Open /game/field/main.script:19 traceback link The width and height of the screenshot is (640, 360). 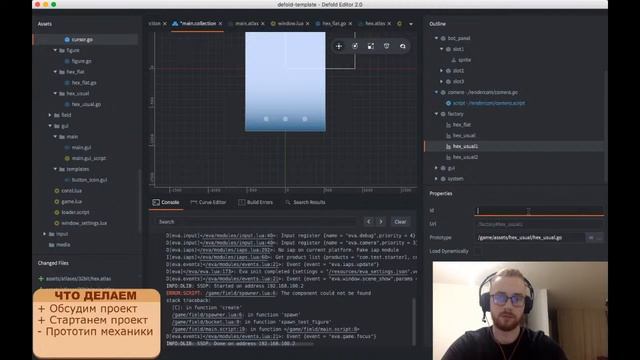[209, 329]
